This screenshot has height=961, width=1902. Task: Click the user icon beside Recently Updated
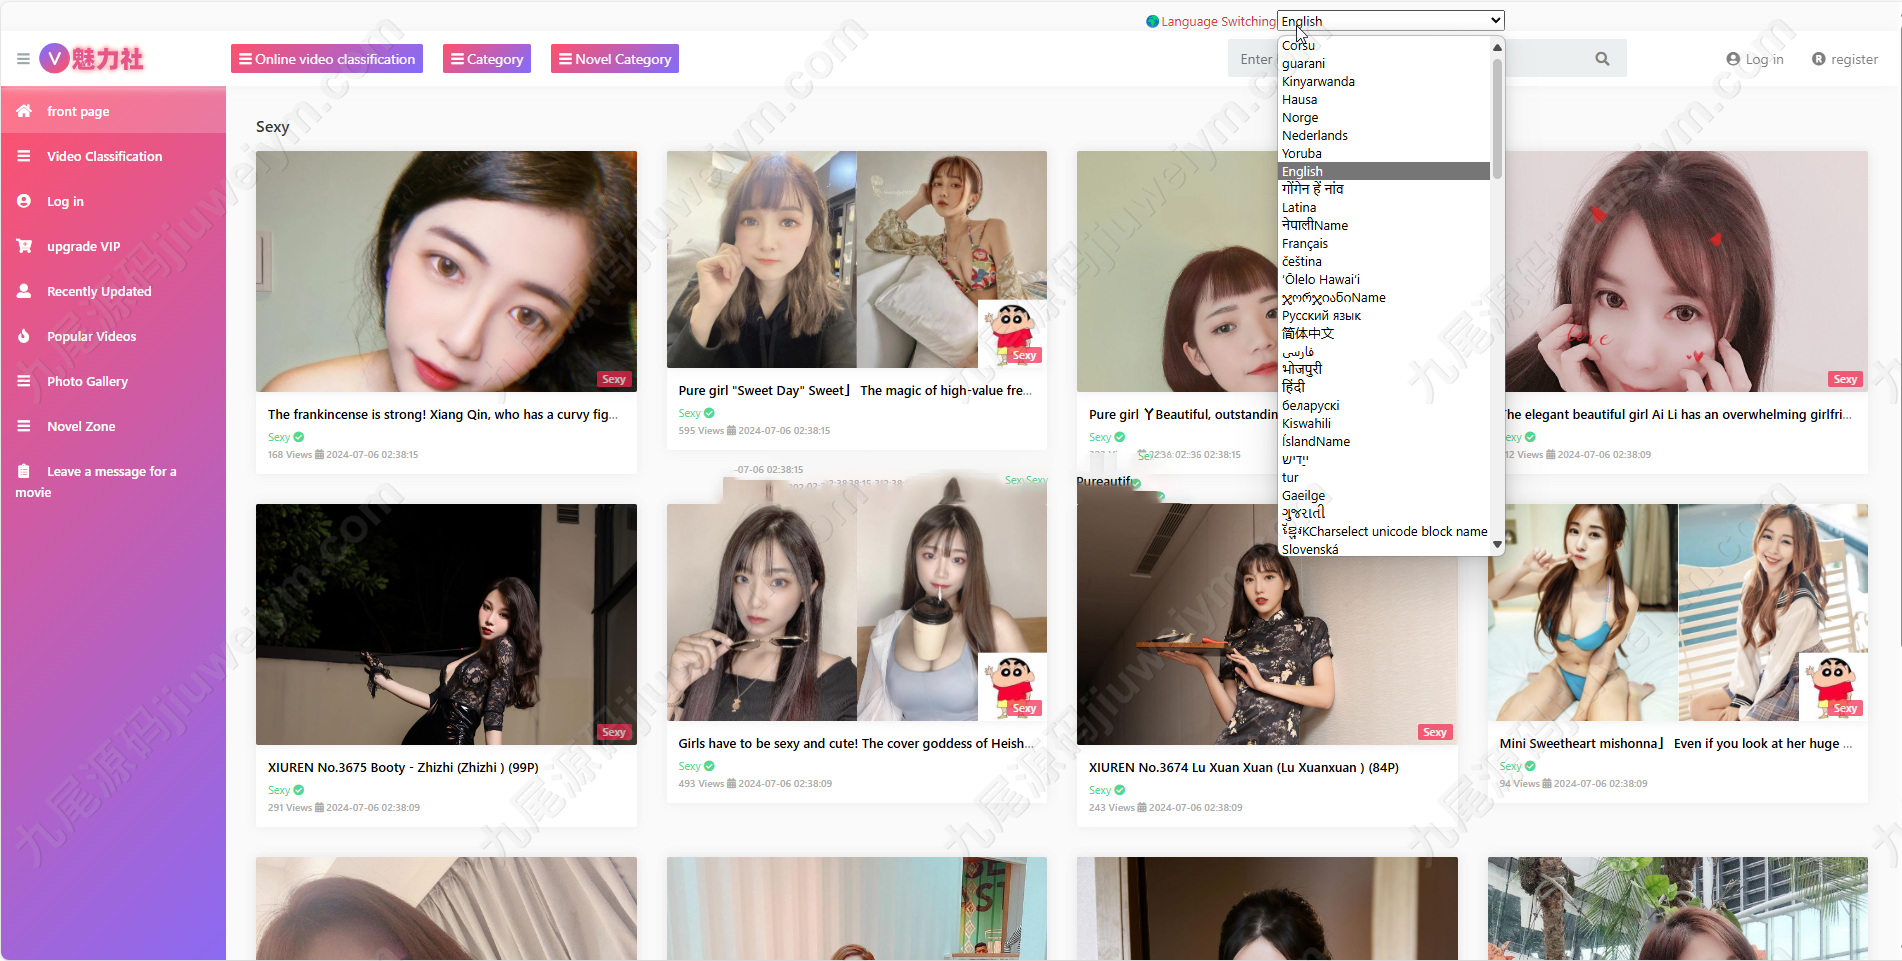point(24,291)
